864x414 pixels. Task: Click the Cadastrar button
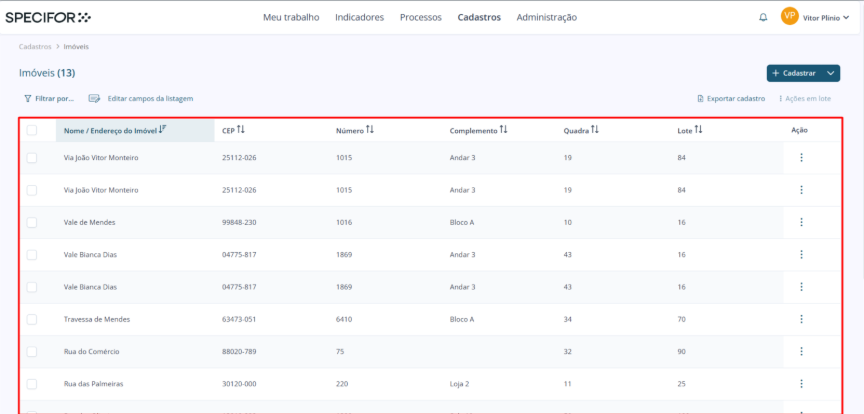point(794,73)
